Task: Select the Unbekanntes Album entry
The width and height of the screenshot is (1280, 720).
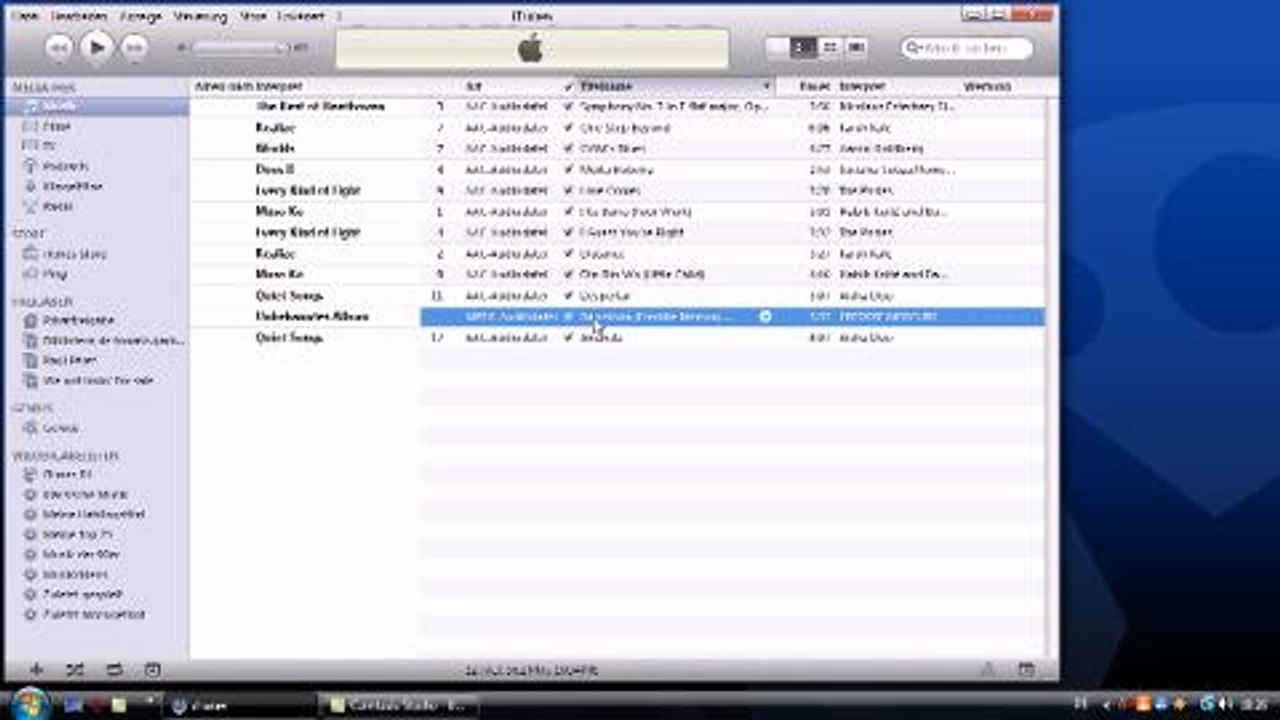Action: [312, 316]
